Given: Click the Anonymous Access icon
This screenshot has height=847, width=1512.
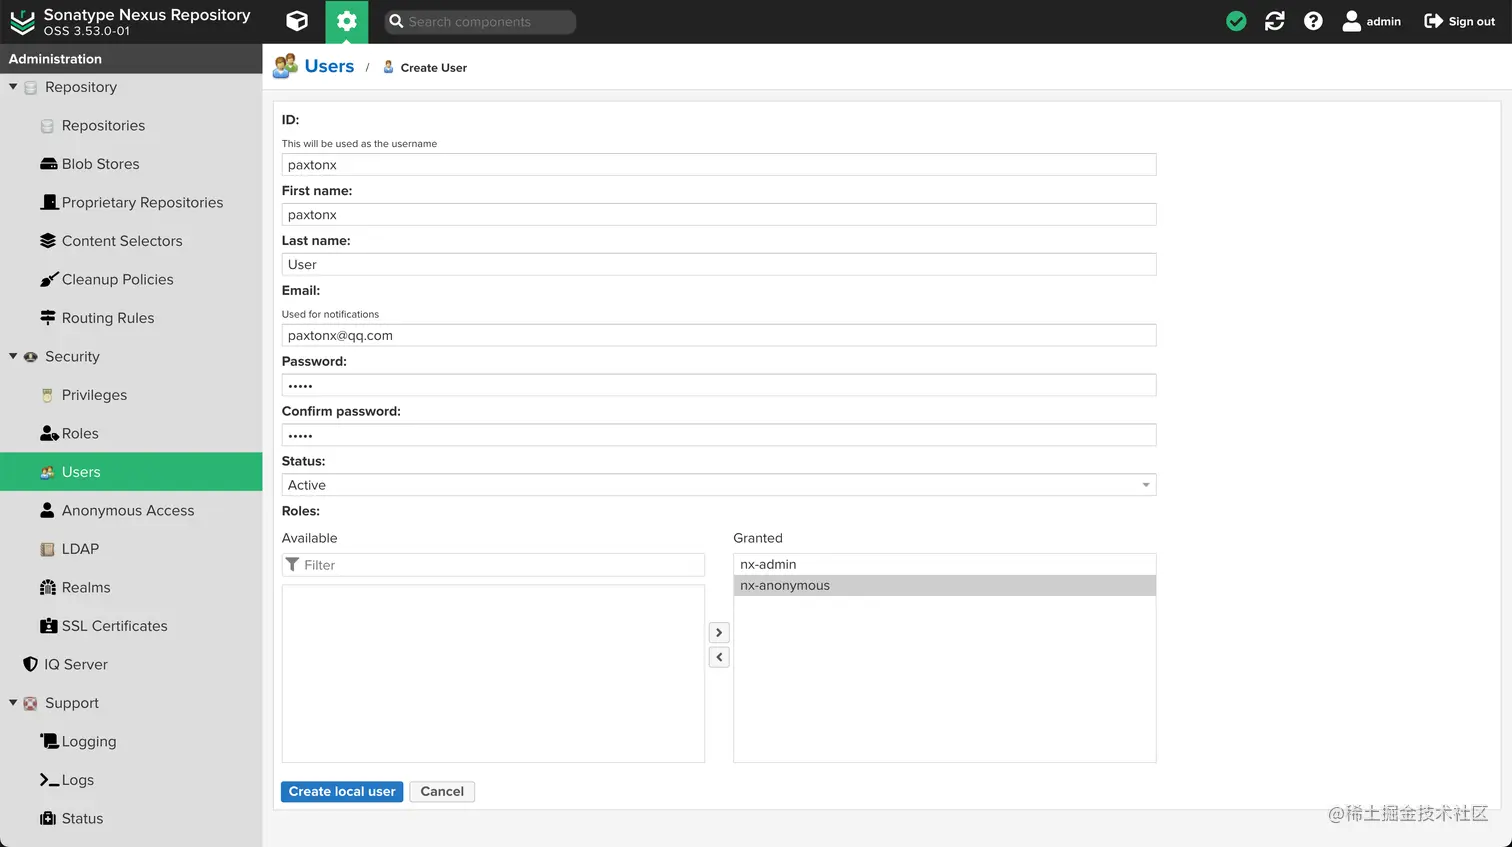Looking at the screenshot, I should click(47, 510).
